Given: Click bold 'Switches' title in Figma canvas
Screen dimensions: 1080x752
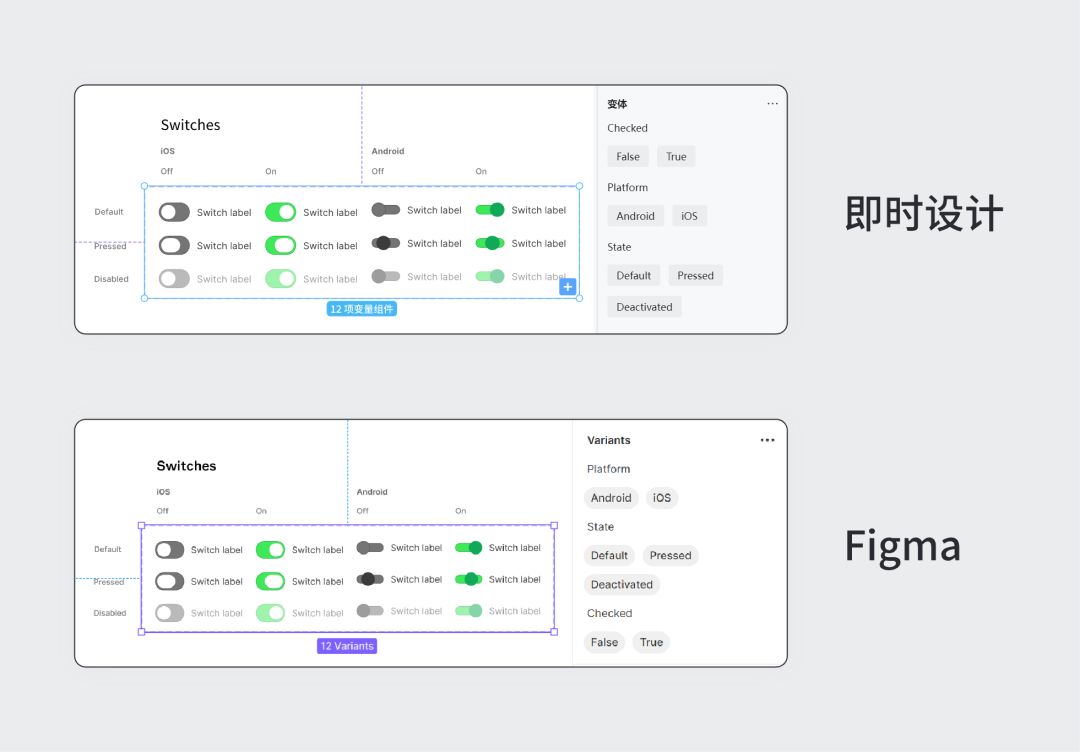Looking at the screenshot, I should click(186, 466).
